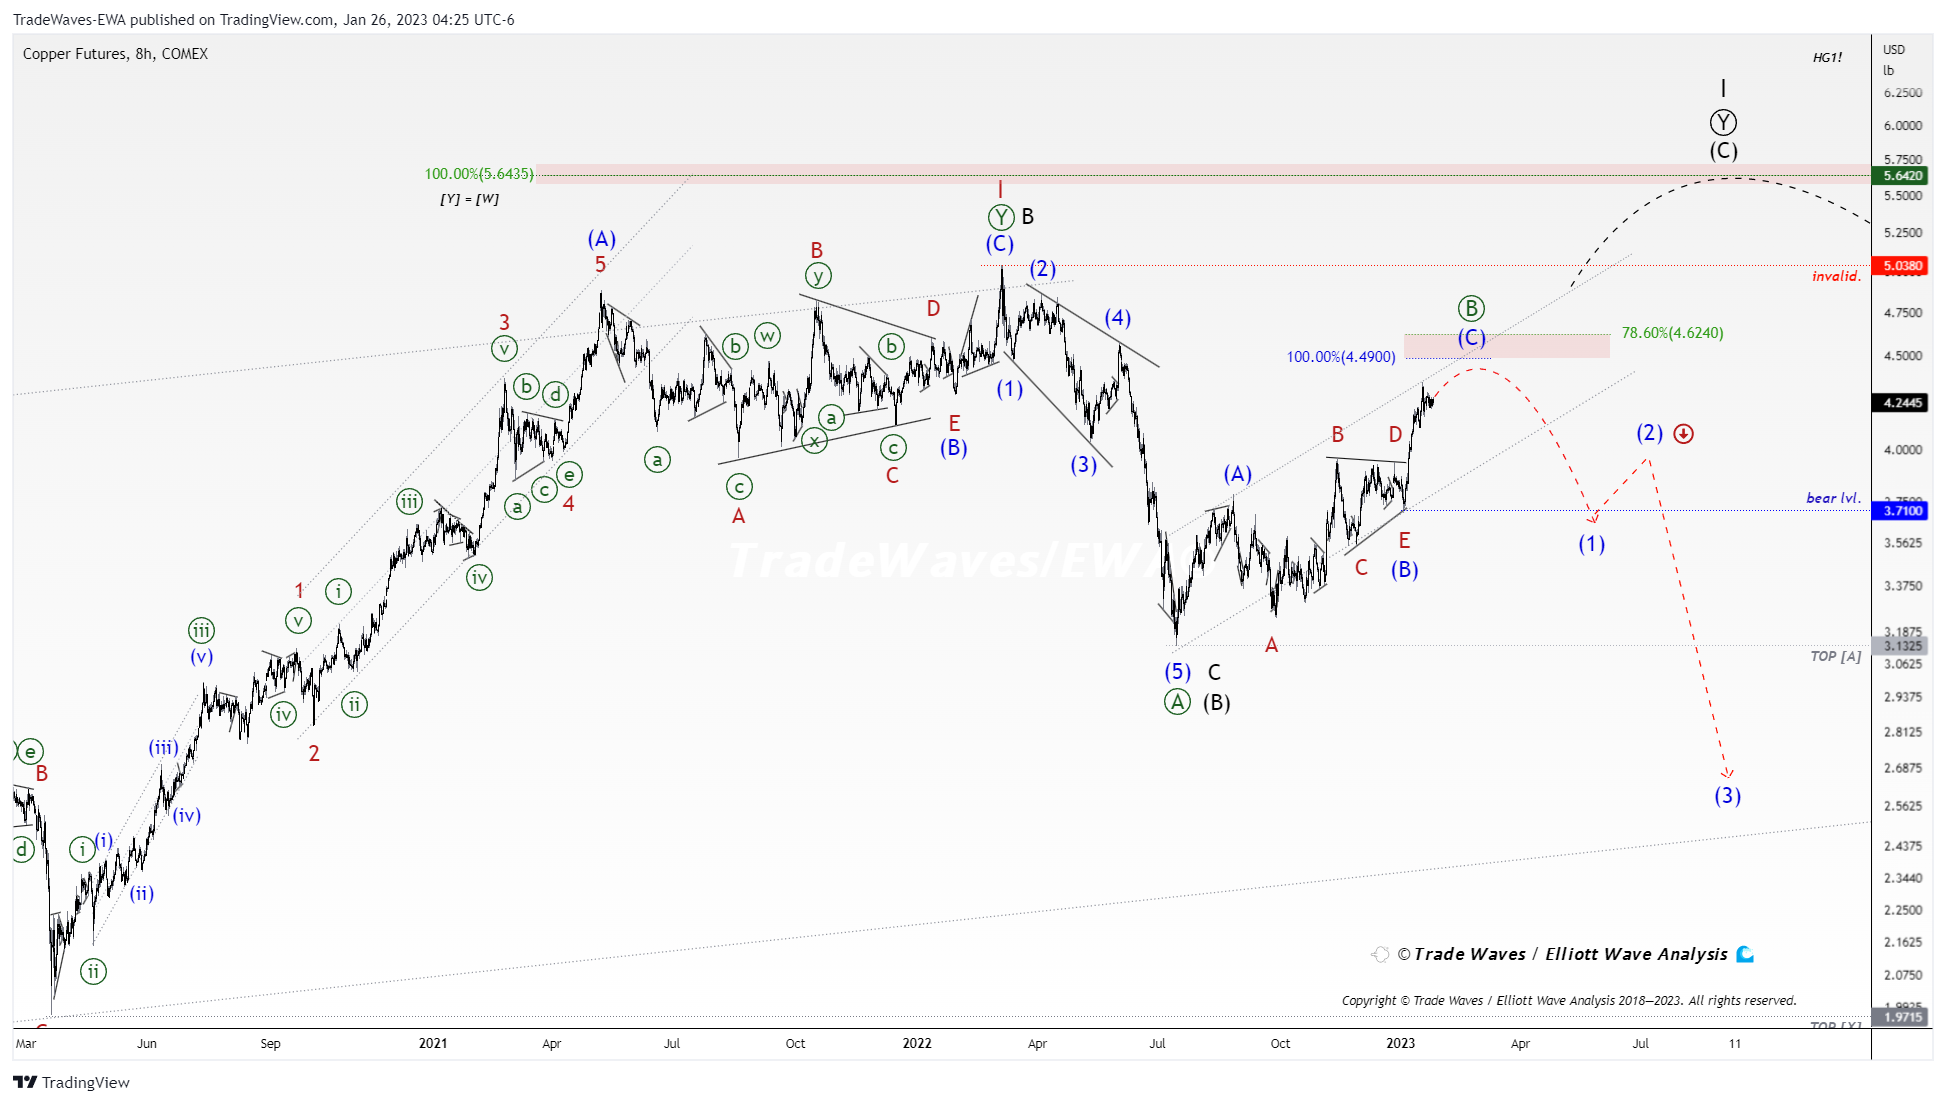The width and height of the screenshot is (1946, 1104).
Task: Click the 'HG1!' symbol label
Action: tap(1827, 57)
